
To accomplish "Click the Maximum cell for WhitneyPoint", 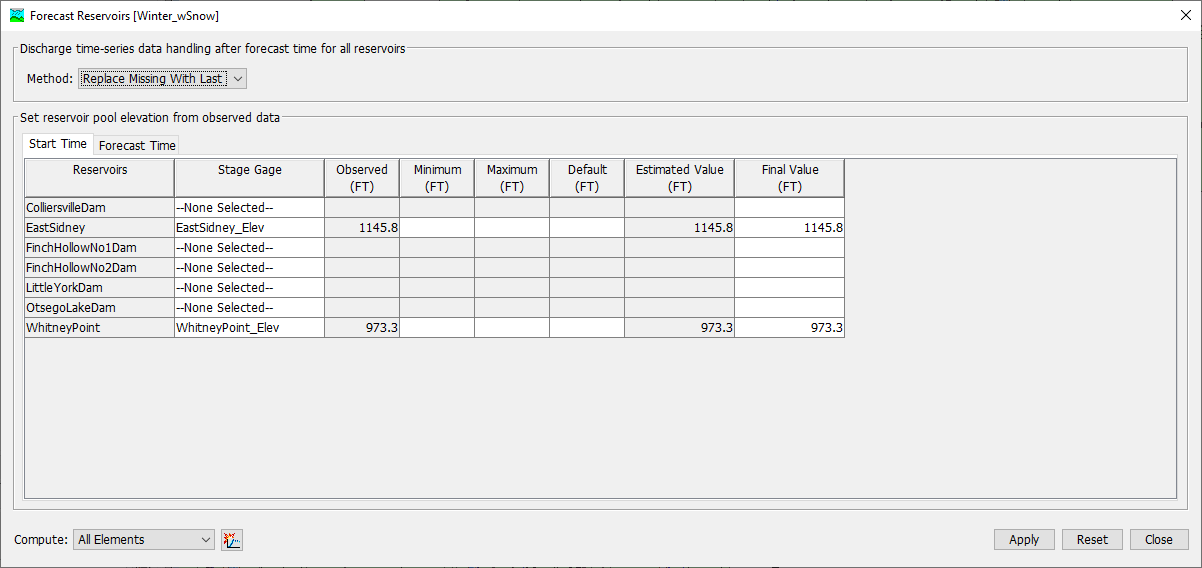I will 512,328.
